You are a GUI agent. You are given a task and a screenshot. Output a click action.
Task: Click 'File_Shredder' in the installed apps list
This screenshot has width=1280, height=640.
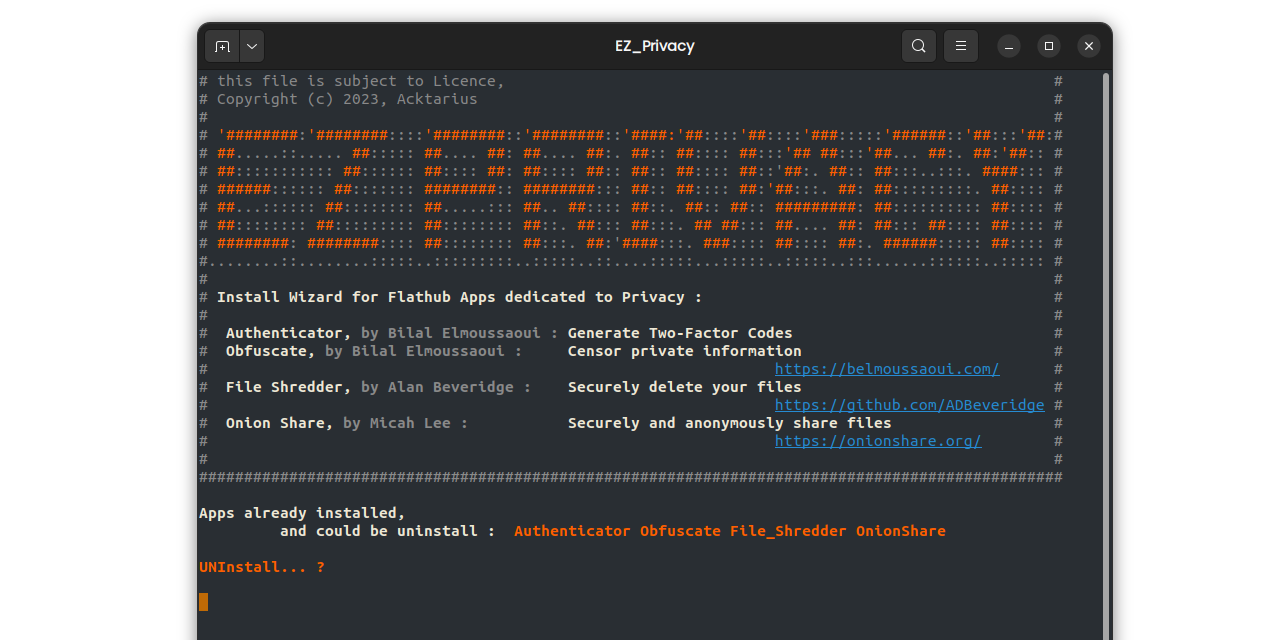coord(788,531)
